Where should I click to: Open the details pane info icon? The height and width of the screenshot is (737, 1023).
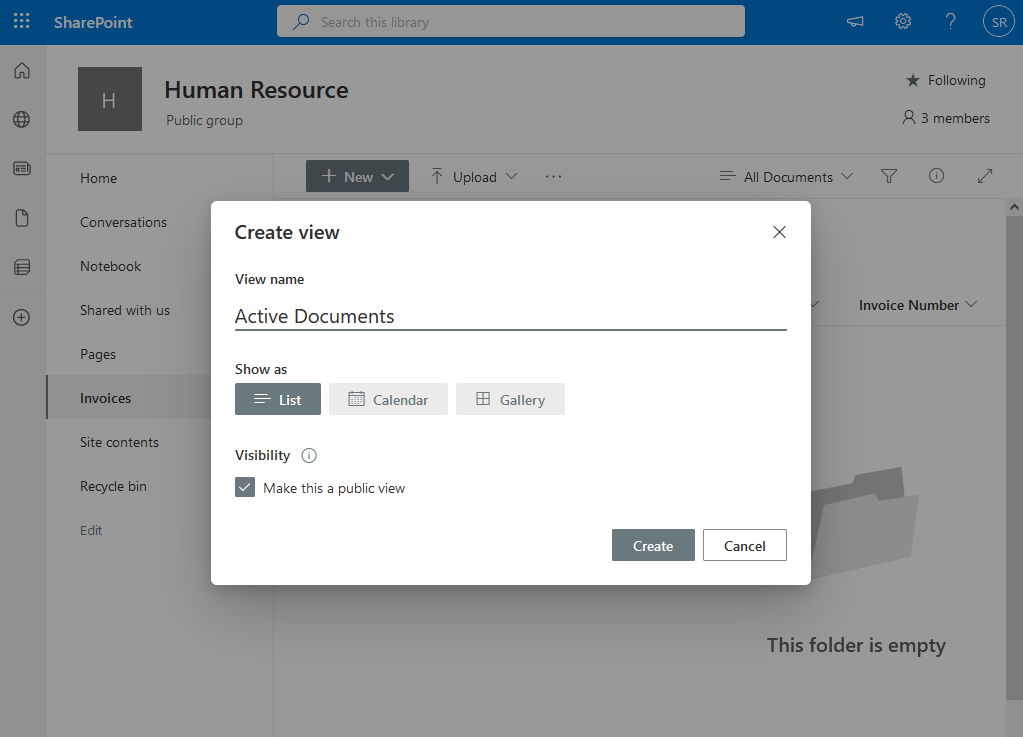[936, 176]
